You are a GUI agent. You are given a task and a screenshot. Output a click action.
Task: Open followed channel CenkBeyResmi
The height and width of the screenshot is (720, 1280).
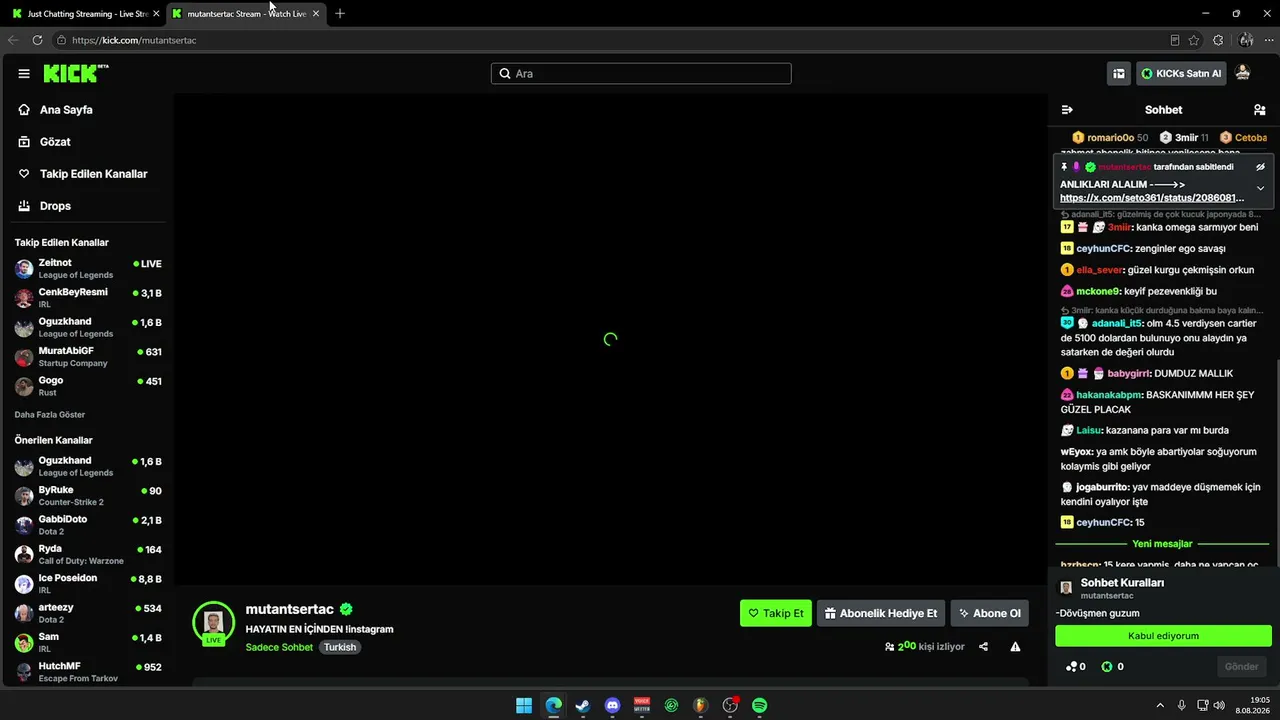pos(88,298)
